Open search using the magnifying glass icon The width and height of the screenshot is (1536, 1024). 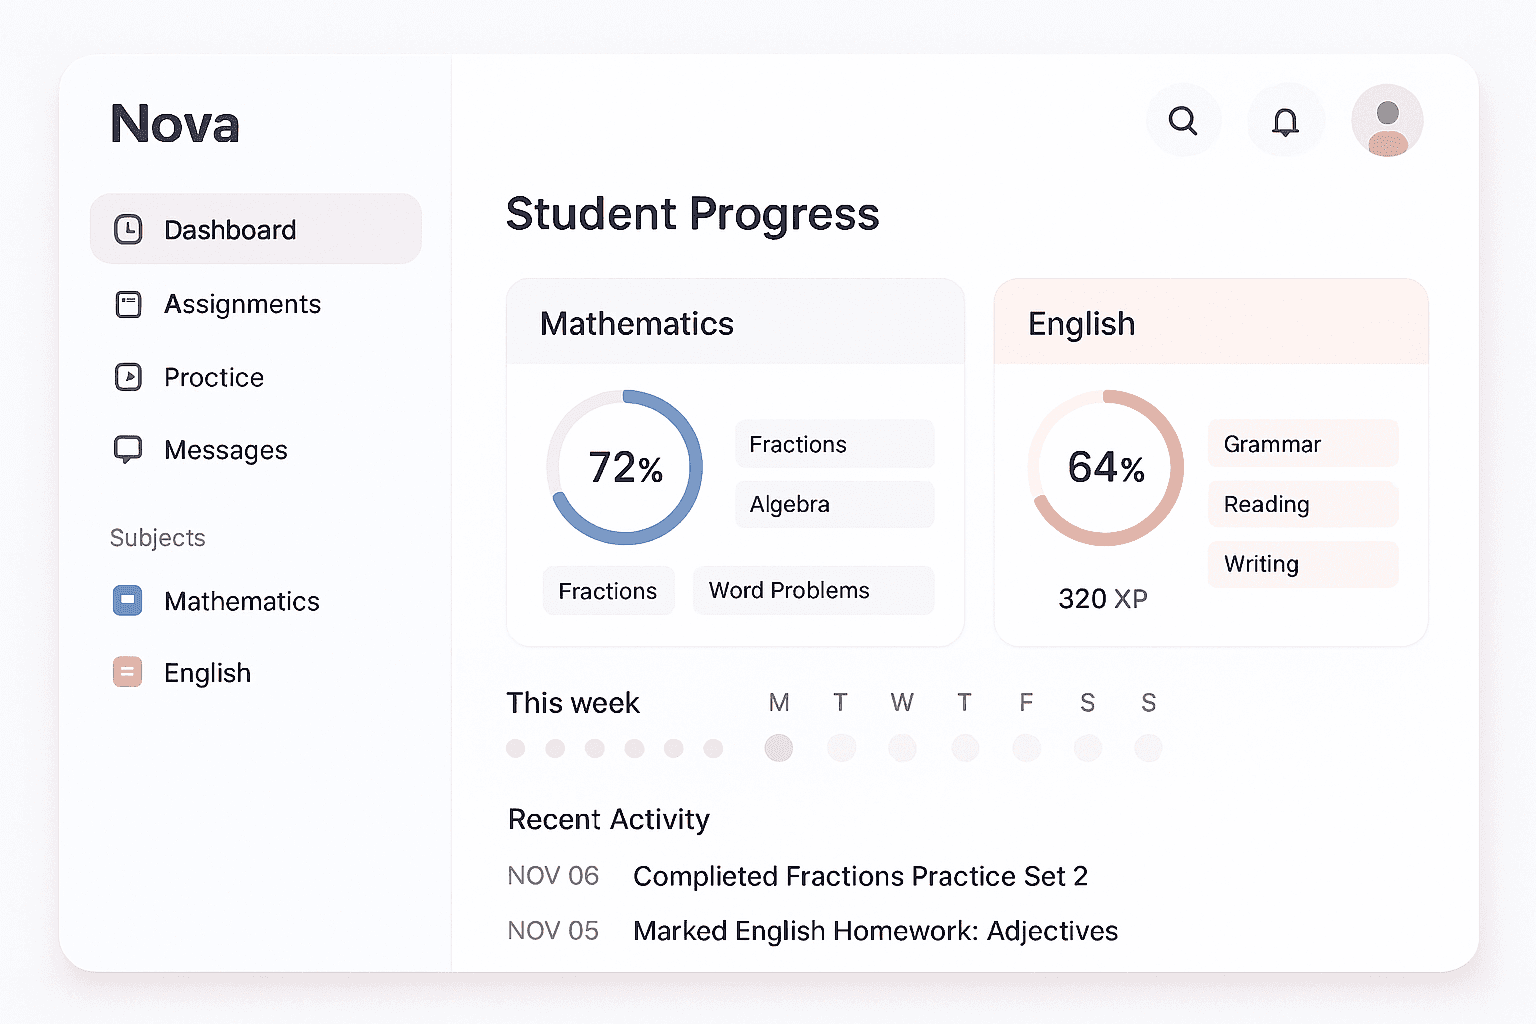[x=1183, y=120]
